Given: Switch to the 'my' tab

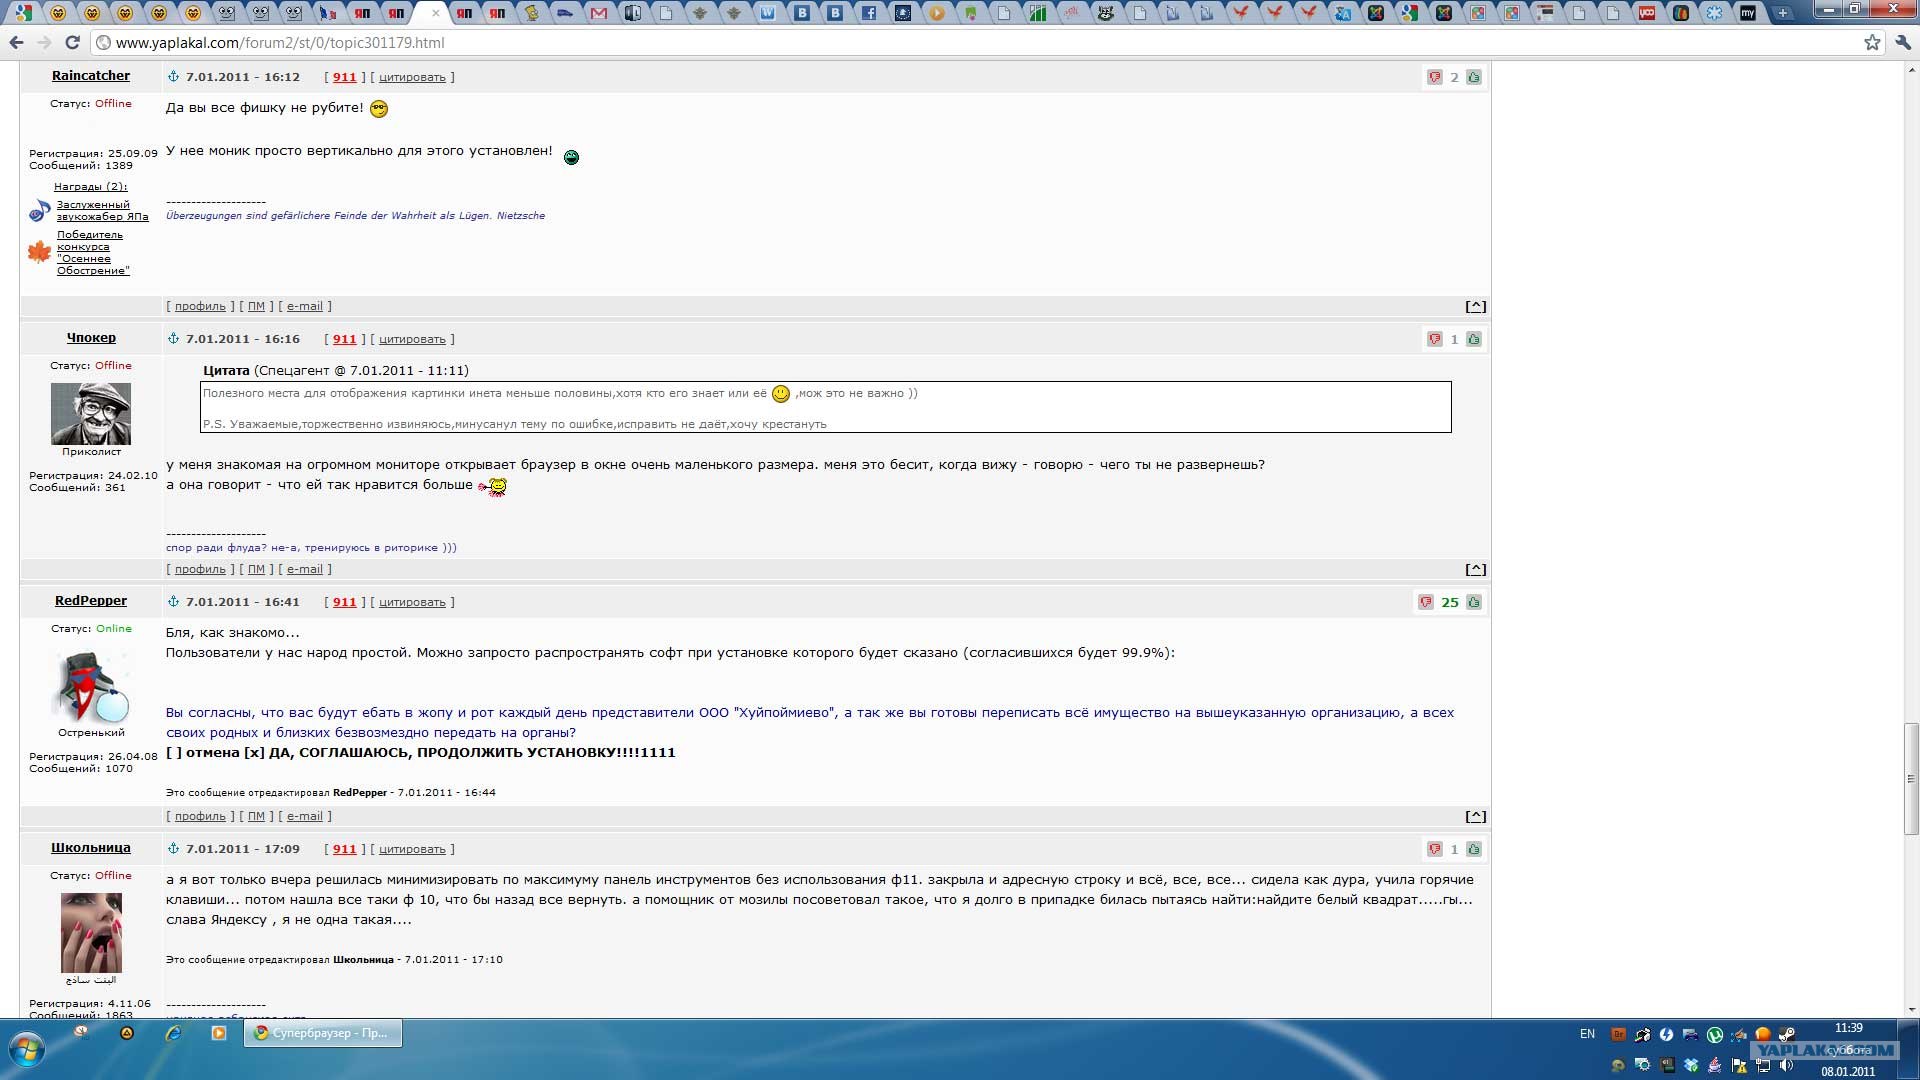Looking at the screenshot, I should (1748, 13).
